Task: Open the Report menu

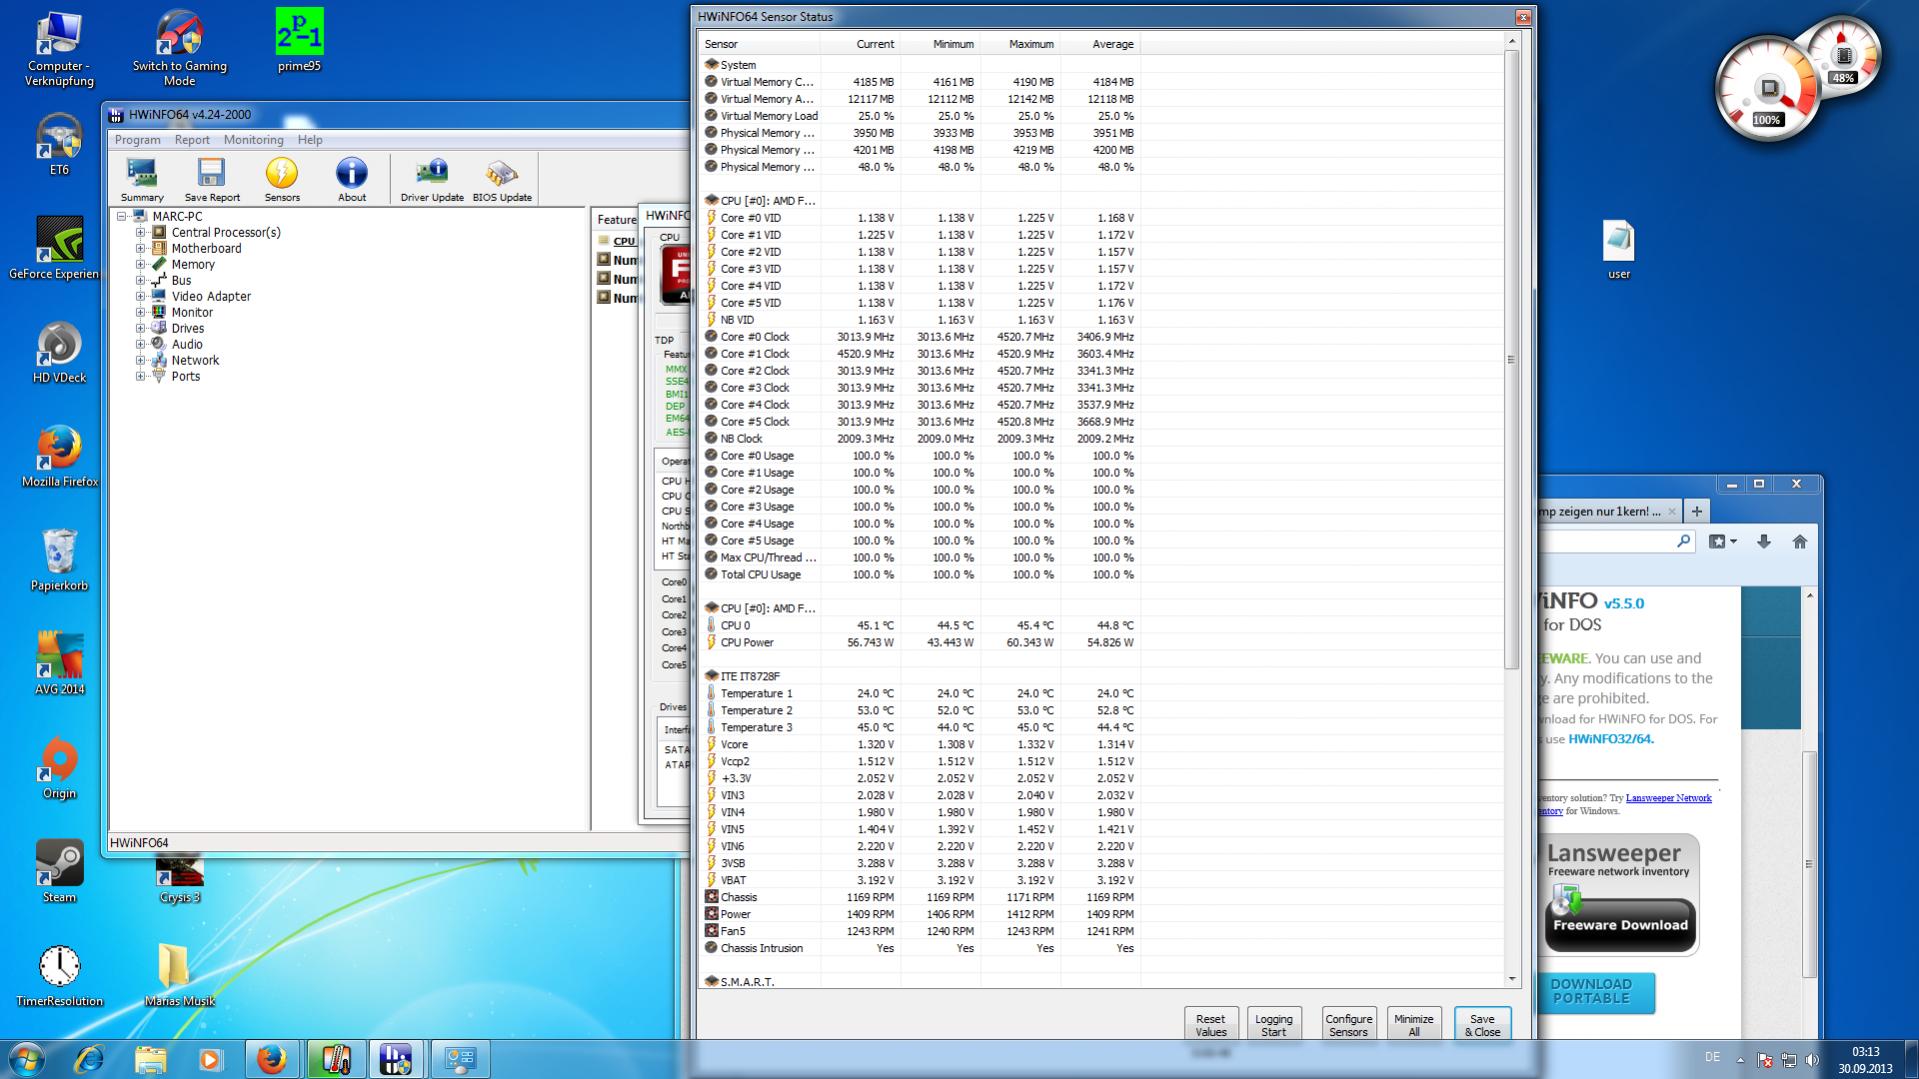Action: (192, 140)
